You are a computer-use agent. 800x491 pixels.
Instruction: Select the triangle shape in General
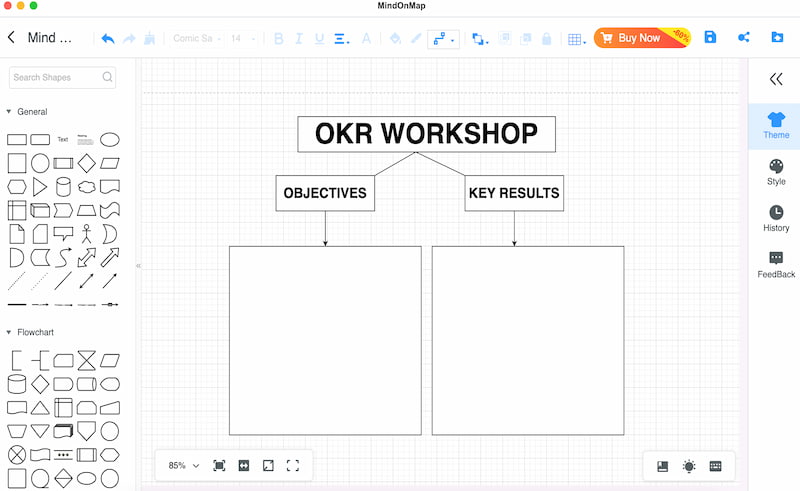pyautogui.click(x=39, y=187)
